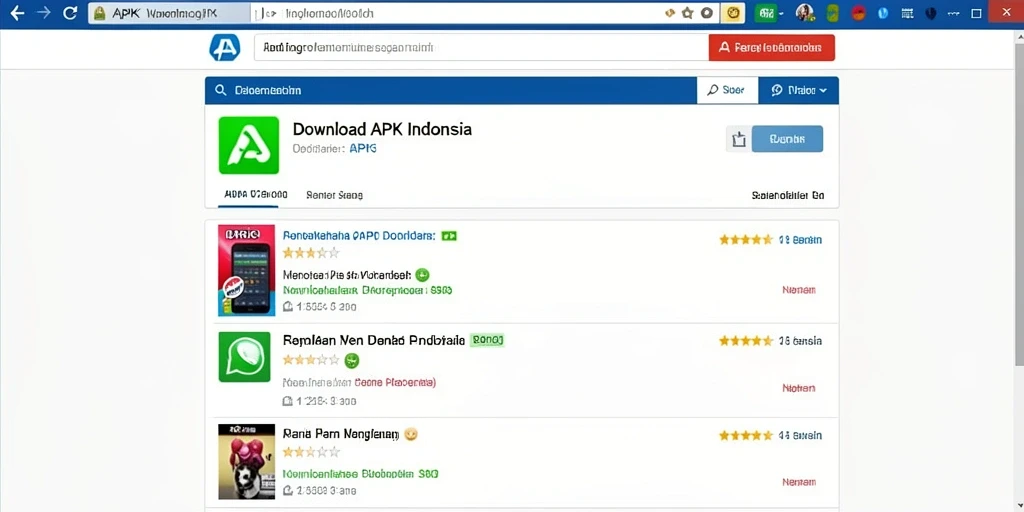Click the padlock icon in the address bar
This screenshot has height=512, width=1024.
99,13
